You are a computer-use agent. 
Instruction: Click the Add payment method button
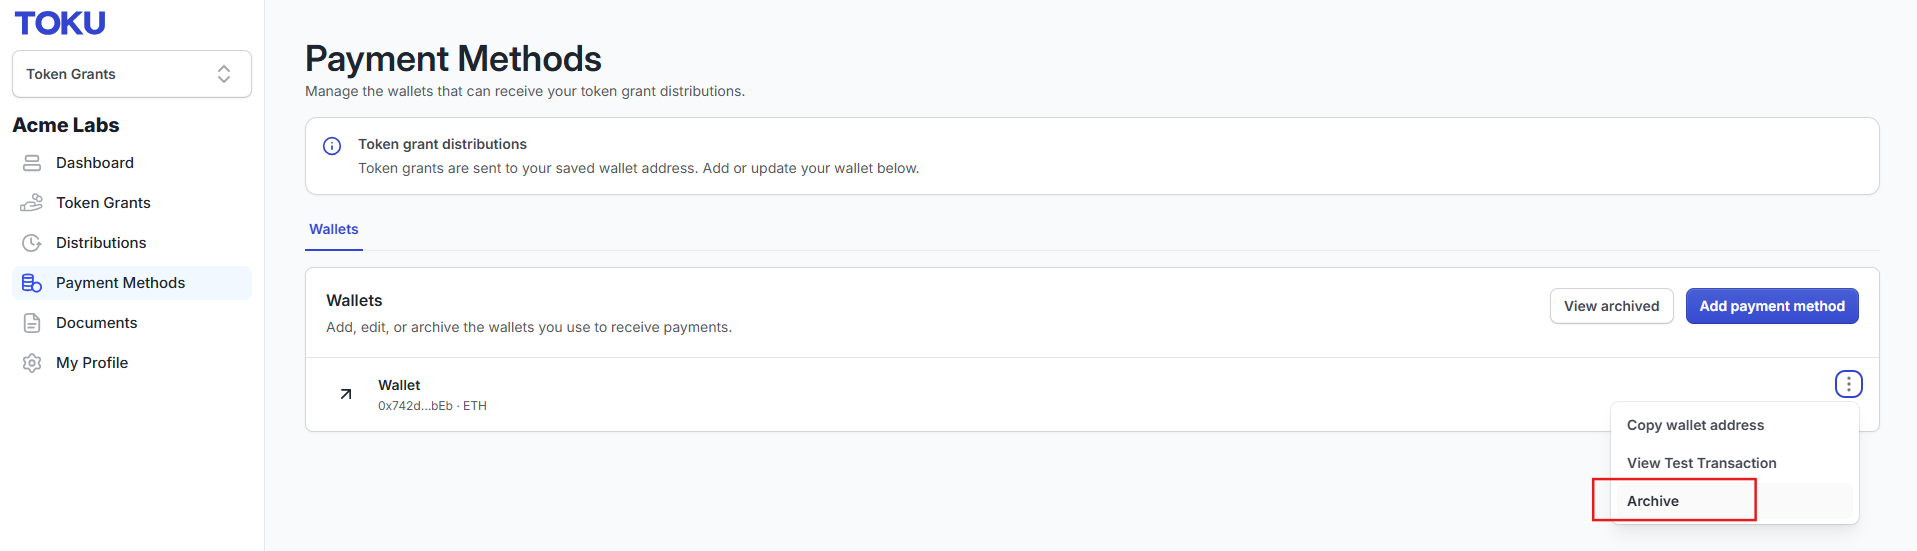coord(1772,306)
